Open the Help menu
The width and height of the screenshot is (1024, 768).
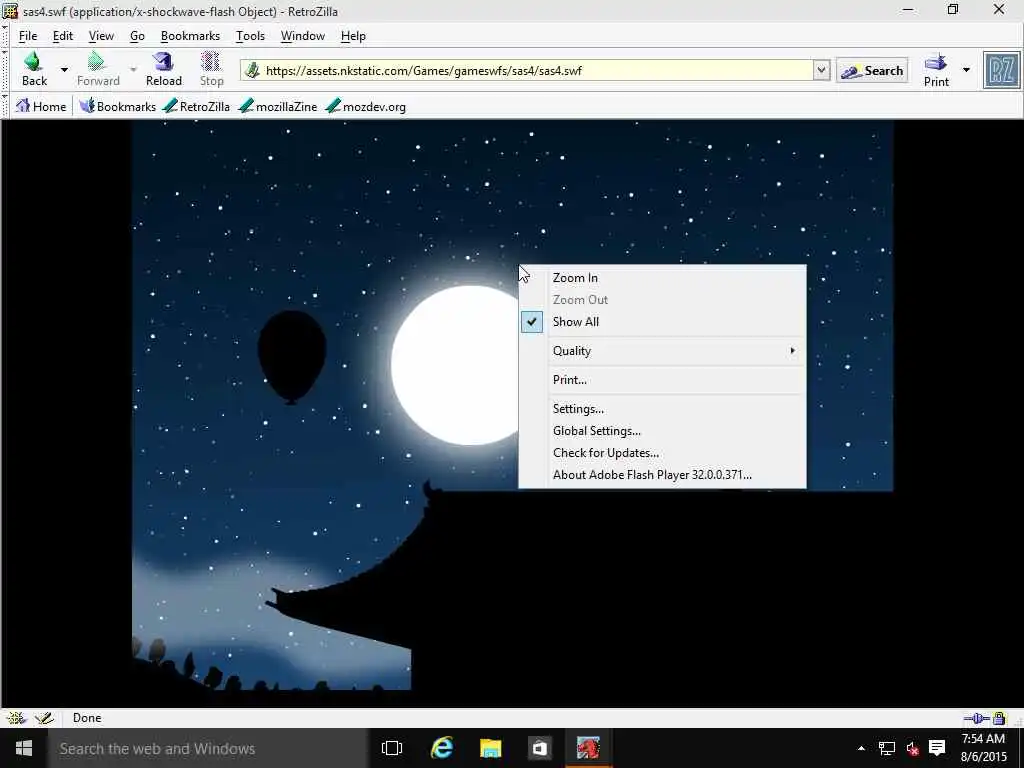353,36
